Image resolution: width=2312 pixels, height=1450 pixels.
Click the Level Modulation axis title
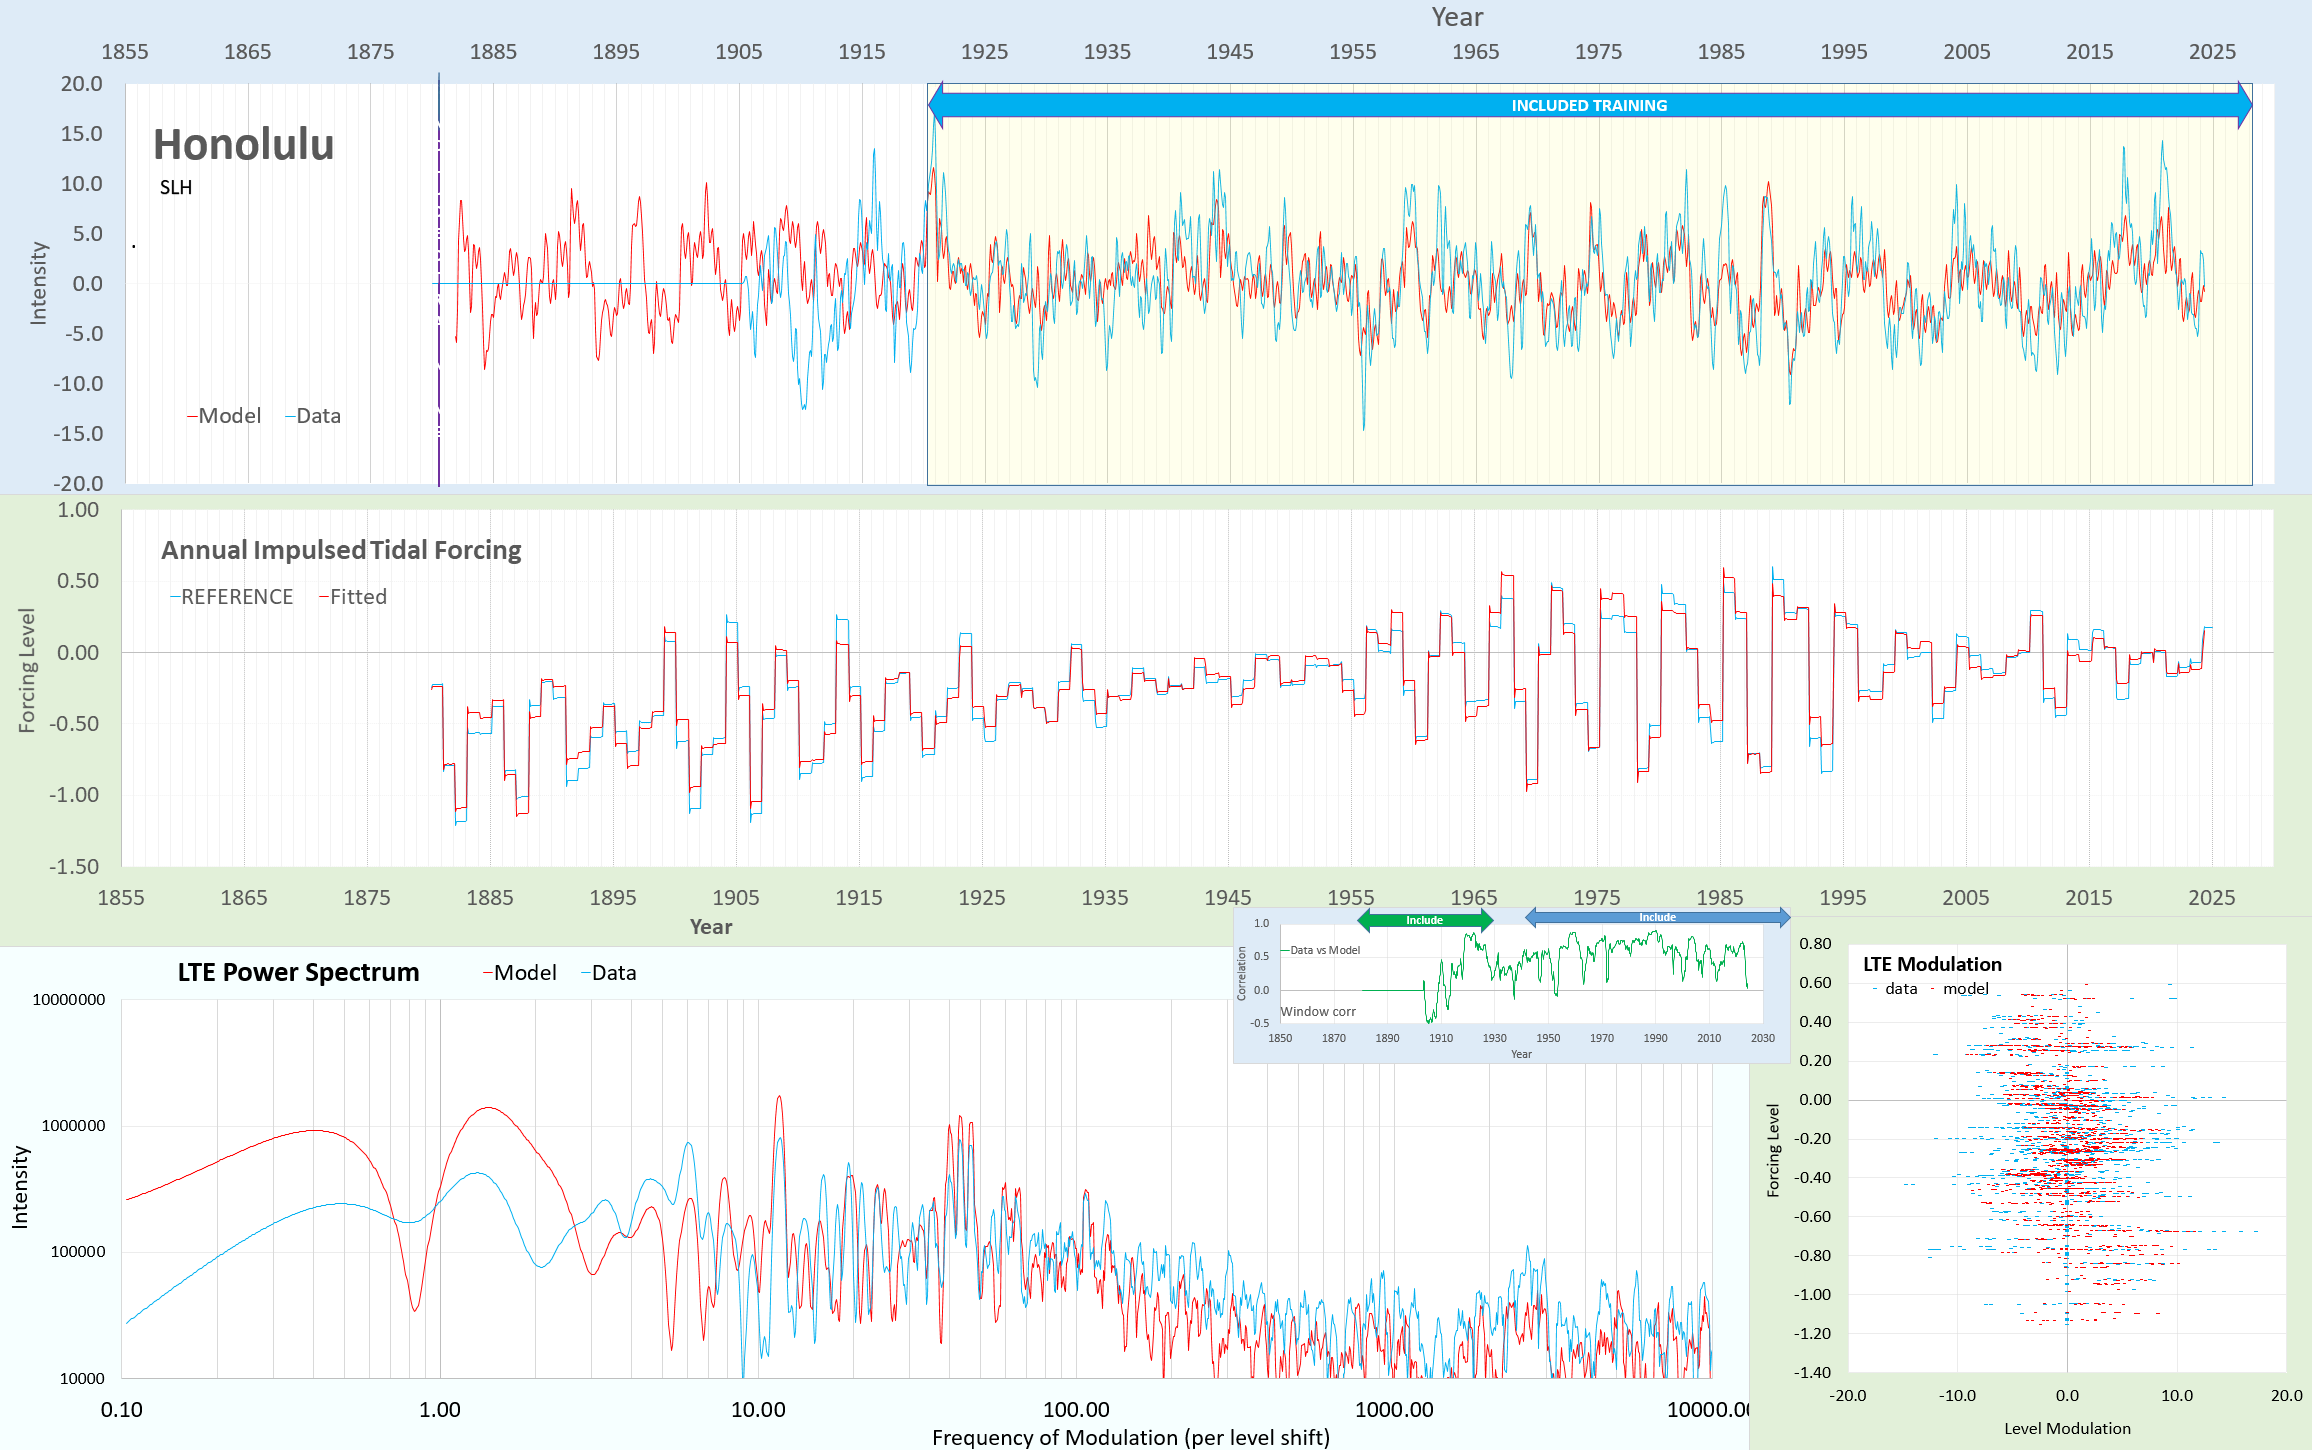point(2067,1428)
